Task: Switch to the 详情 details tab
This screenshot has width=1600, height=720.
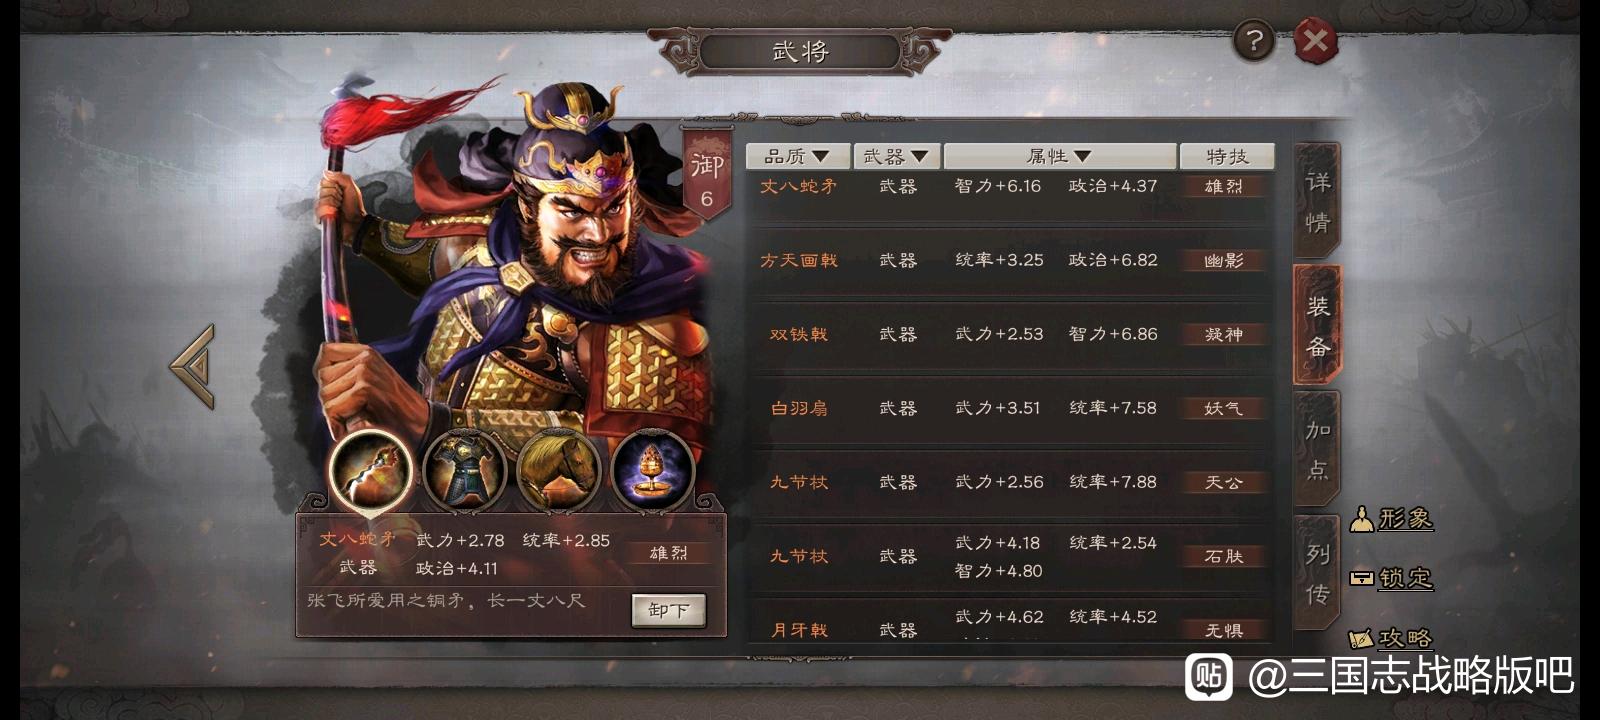Action: pyautogui.click(x=1318, y=201)
